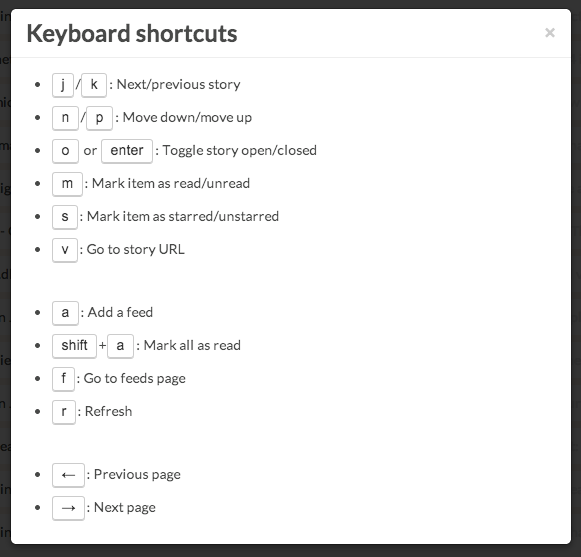Select the 'p' move up key
581x557 pixels.
click(x=99, y=118)
